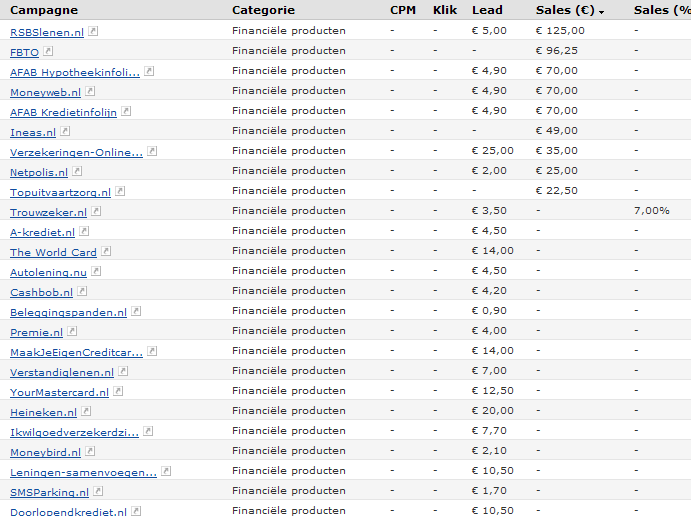691x516 pixels.
Task: Select the € 1,70 lead value
Action: click(x=489, y=490)
